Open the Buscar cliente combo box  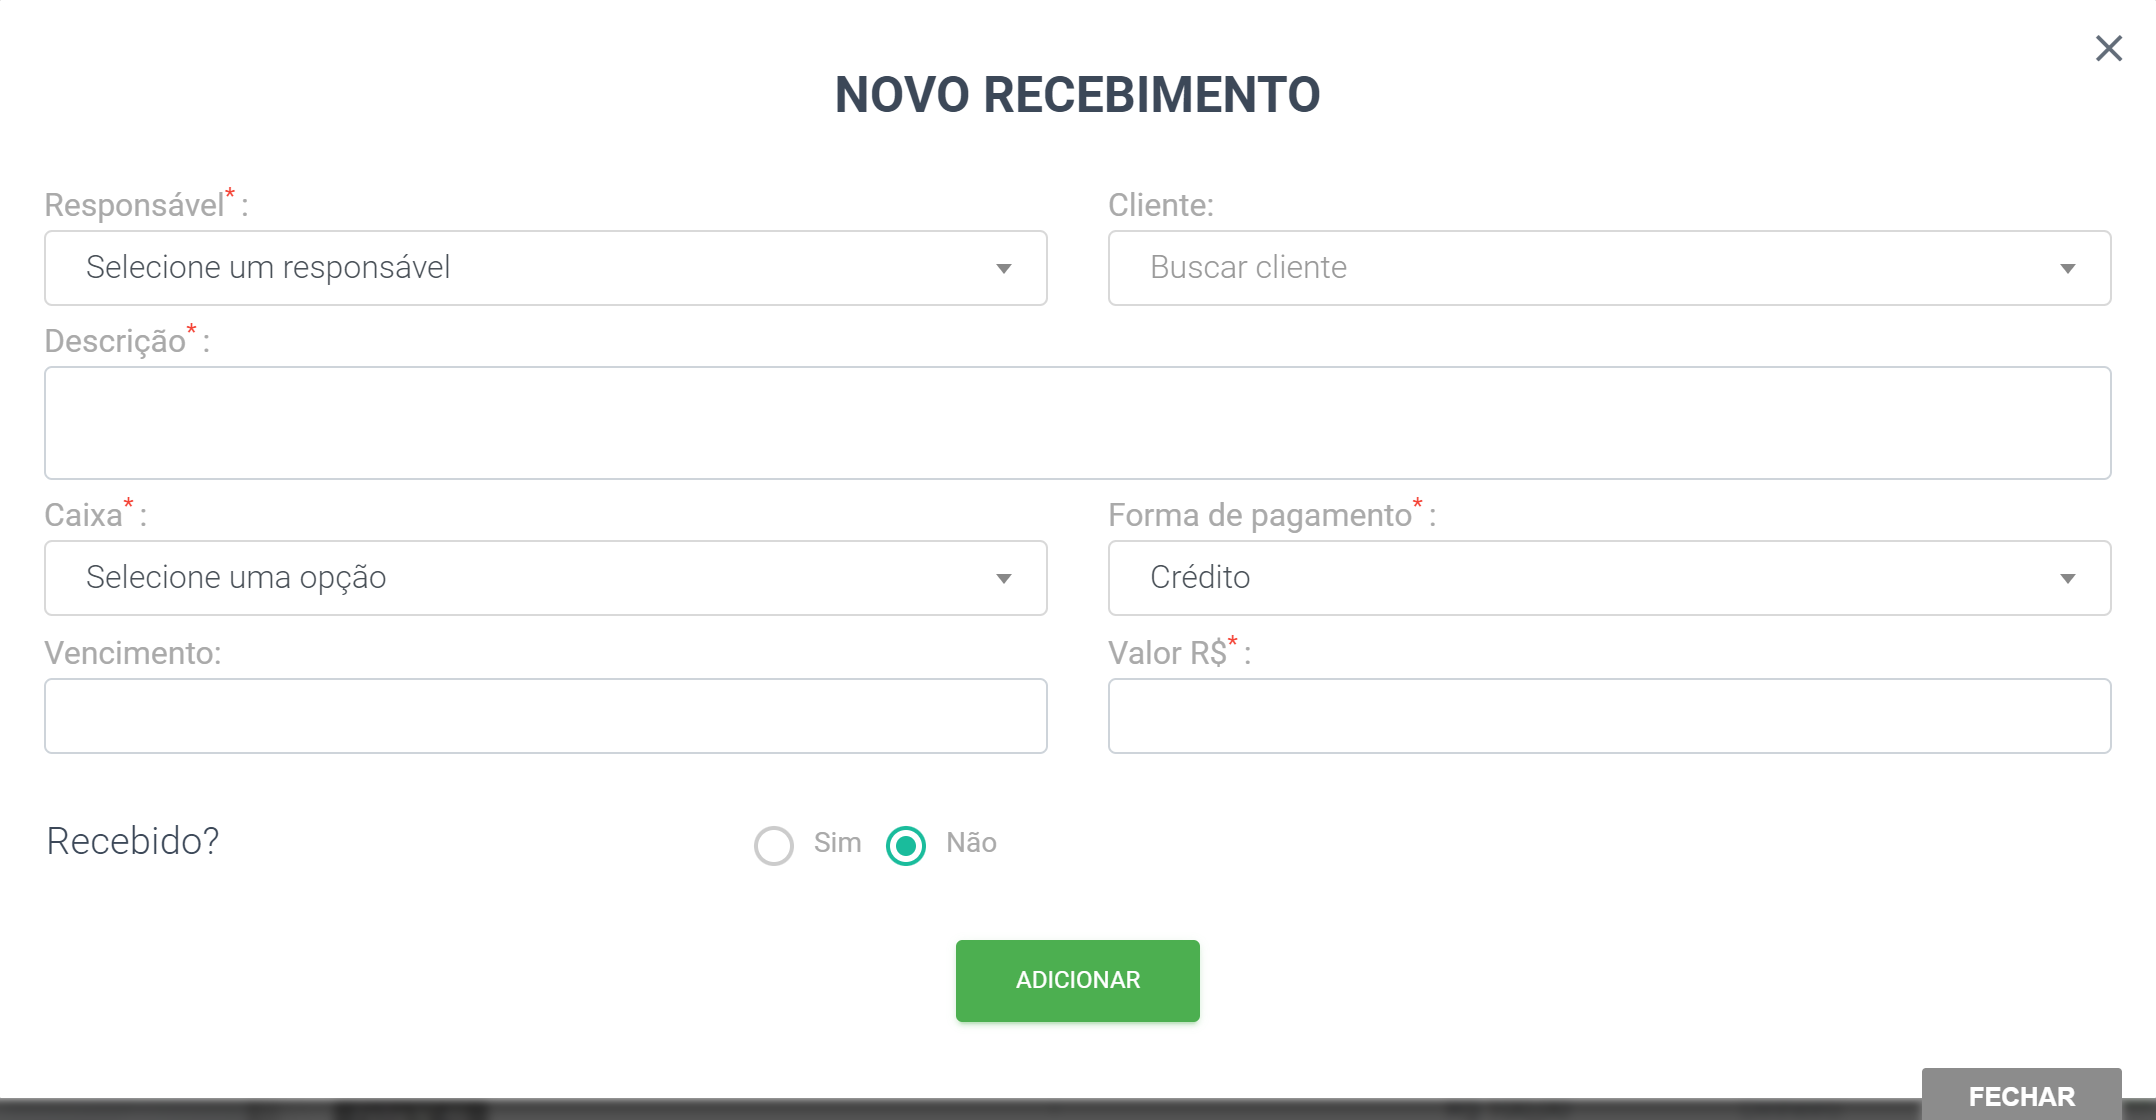click(x=1610, y=268)
